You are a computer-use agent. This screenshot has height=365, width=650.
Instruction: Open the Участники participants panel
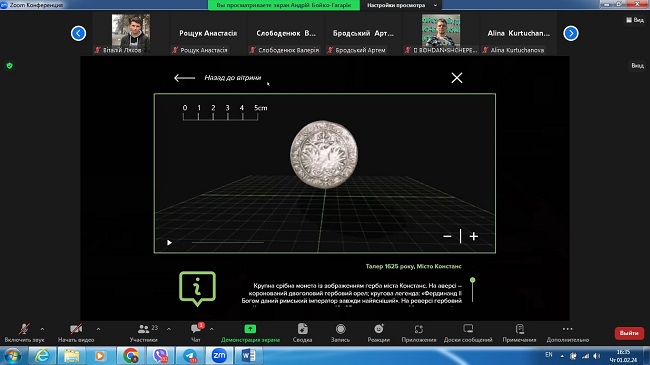143,329
